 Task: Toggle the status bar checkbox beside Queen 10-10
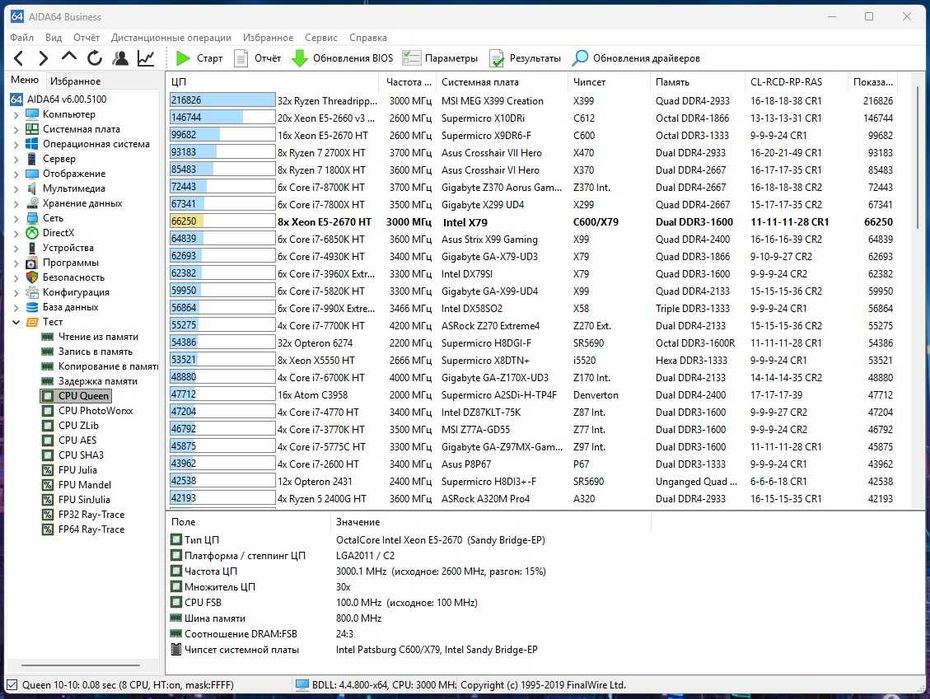click(x=12, y=685)
